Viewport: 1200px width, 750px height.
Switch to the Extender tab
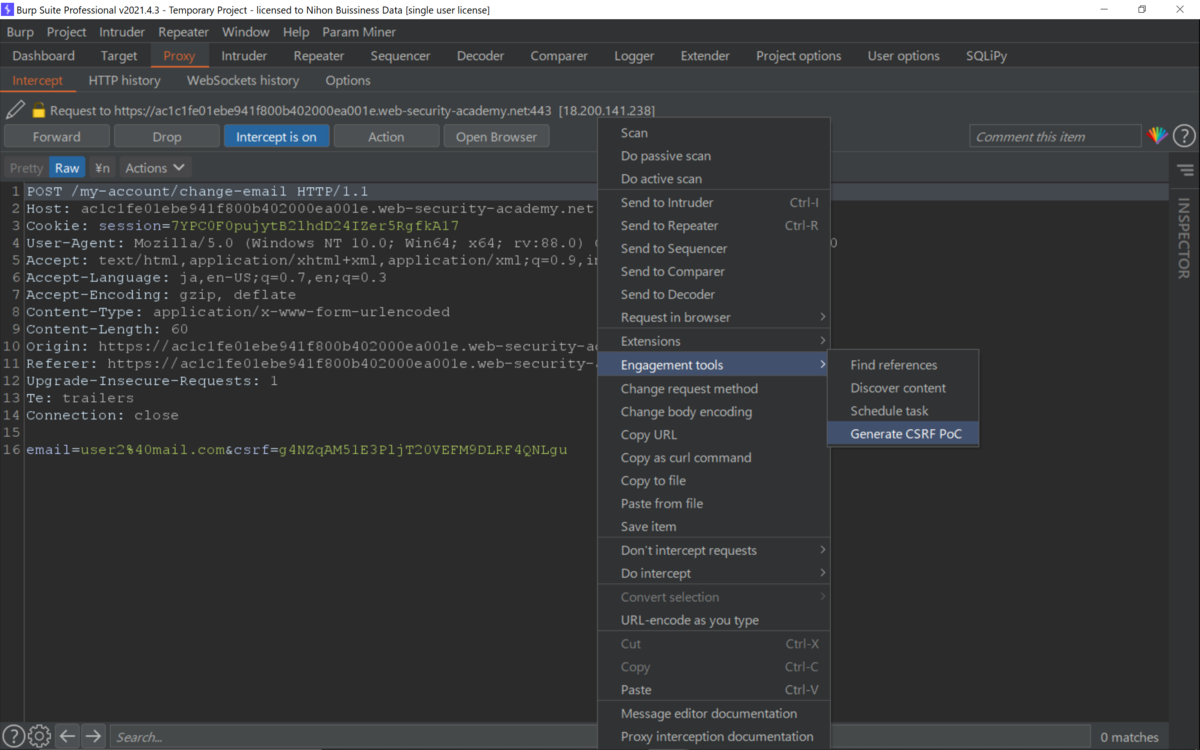pos(705,56)
